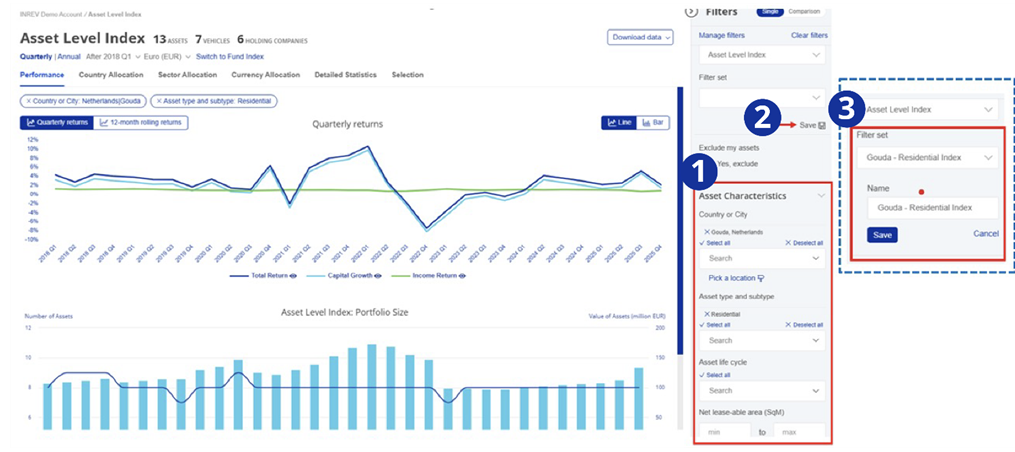The width and height of the screenshot is (1015, 452).
Task: Switch filter mode to Comparison
Action: pyautogui.click(x=803, y=11)
